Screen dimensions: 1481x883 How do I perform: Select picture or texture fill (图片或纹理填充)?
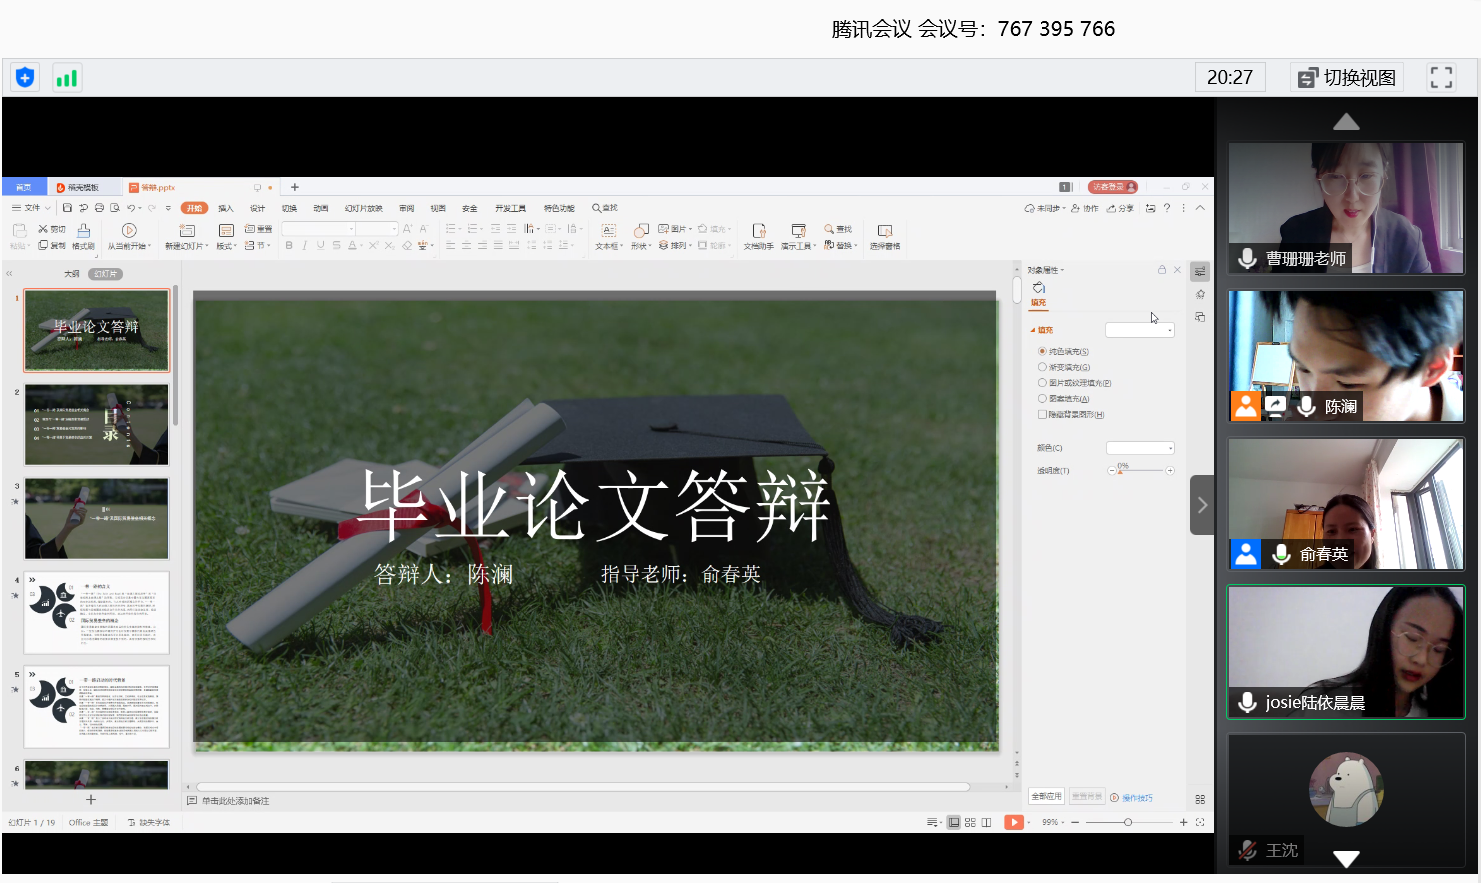[1042, 383]
